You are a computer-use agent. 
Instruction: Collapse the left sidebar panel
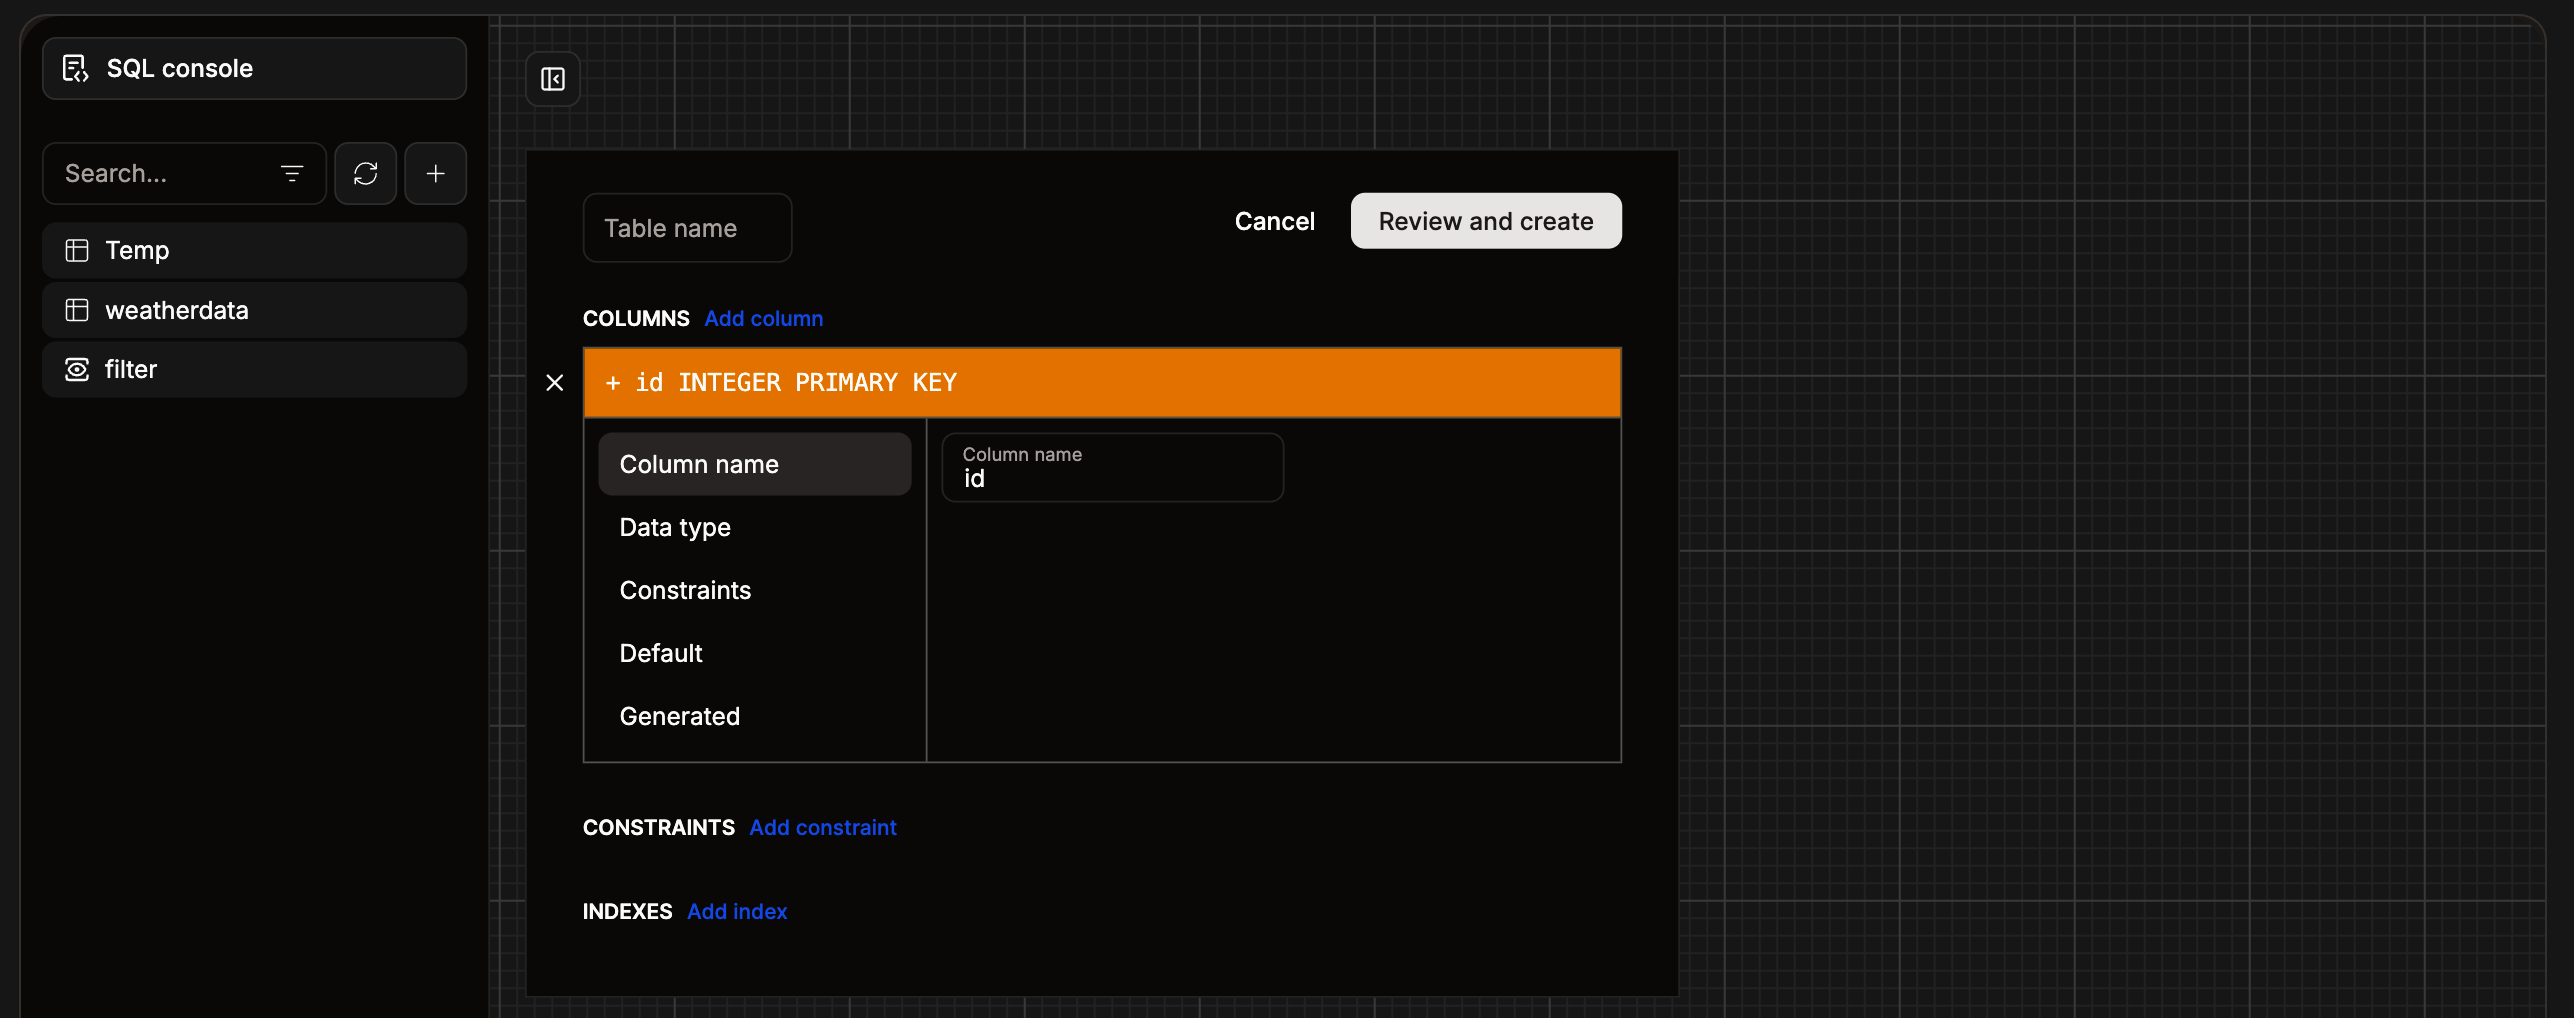pyautogui.click(x=552, y=78)
